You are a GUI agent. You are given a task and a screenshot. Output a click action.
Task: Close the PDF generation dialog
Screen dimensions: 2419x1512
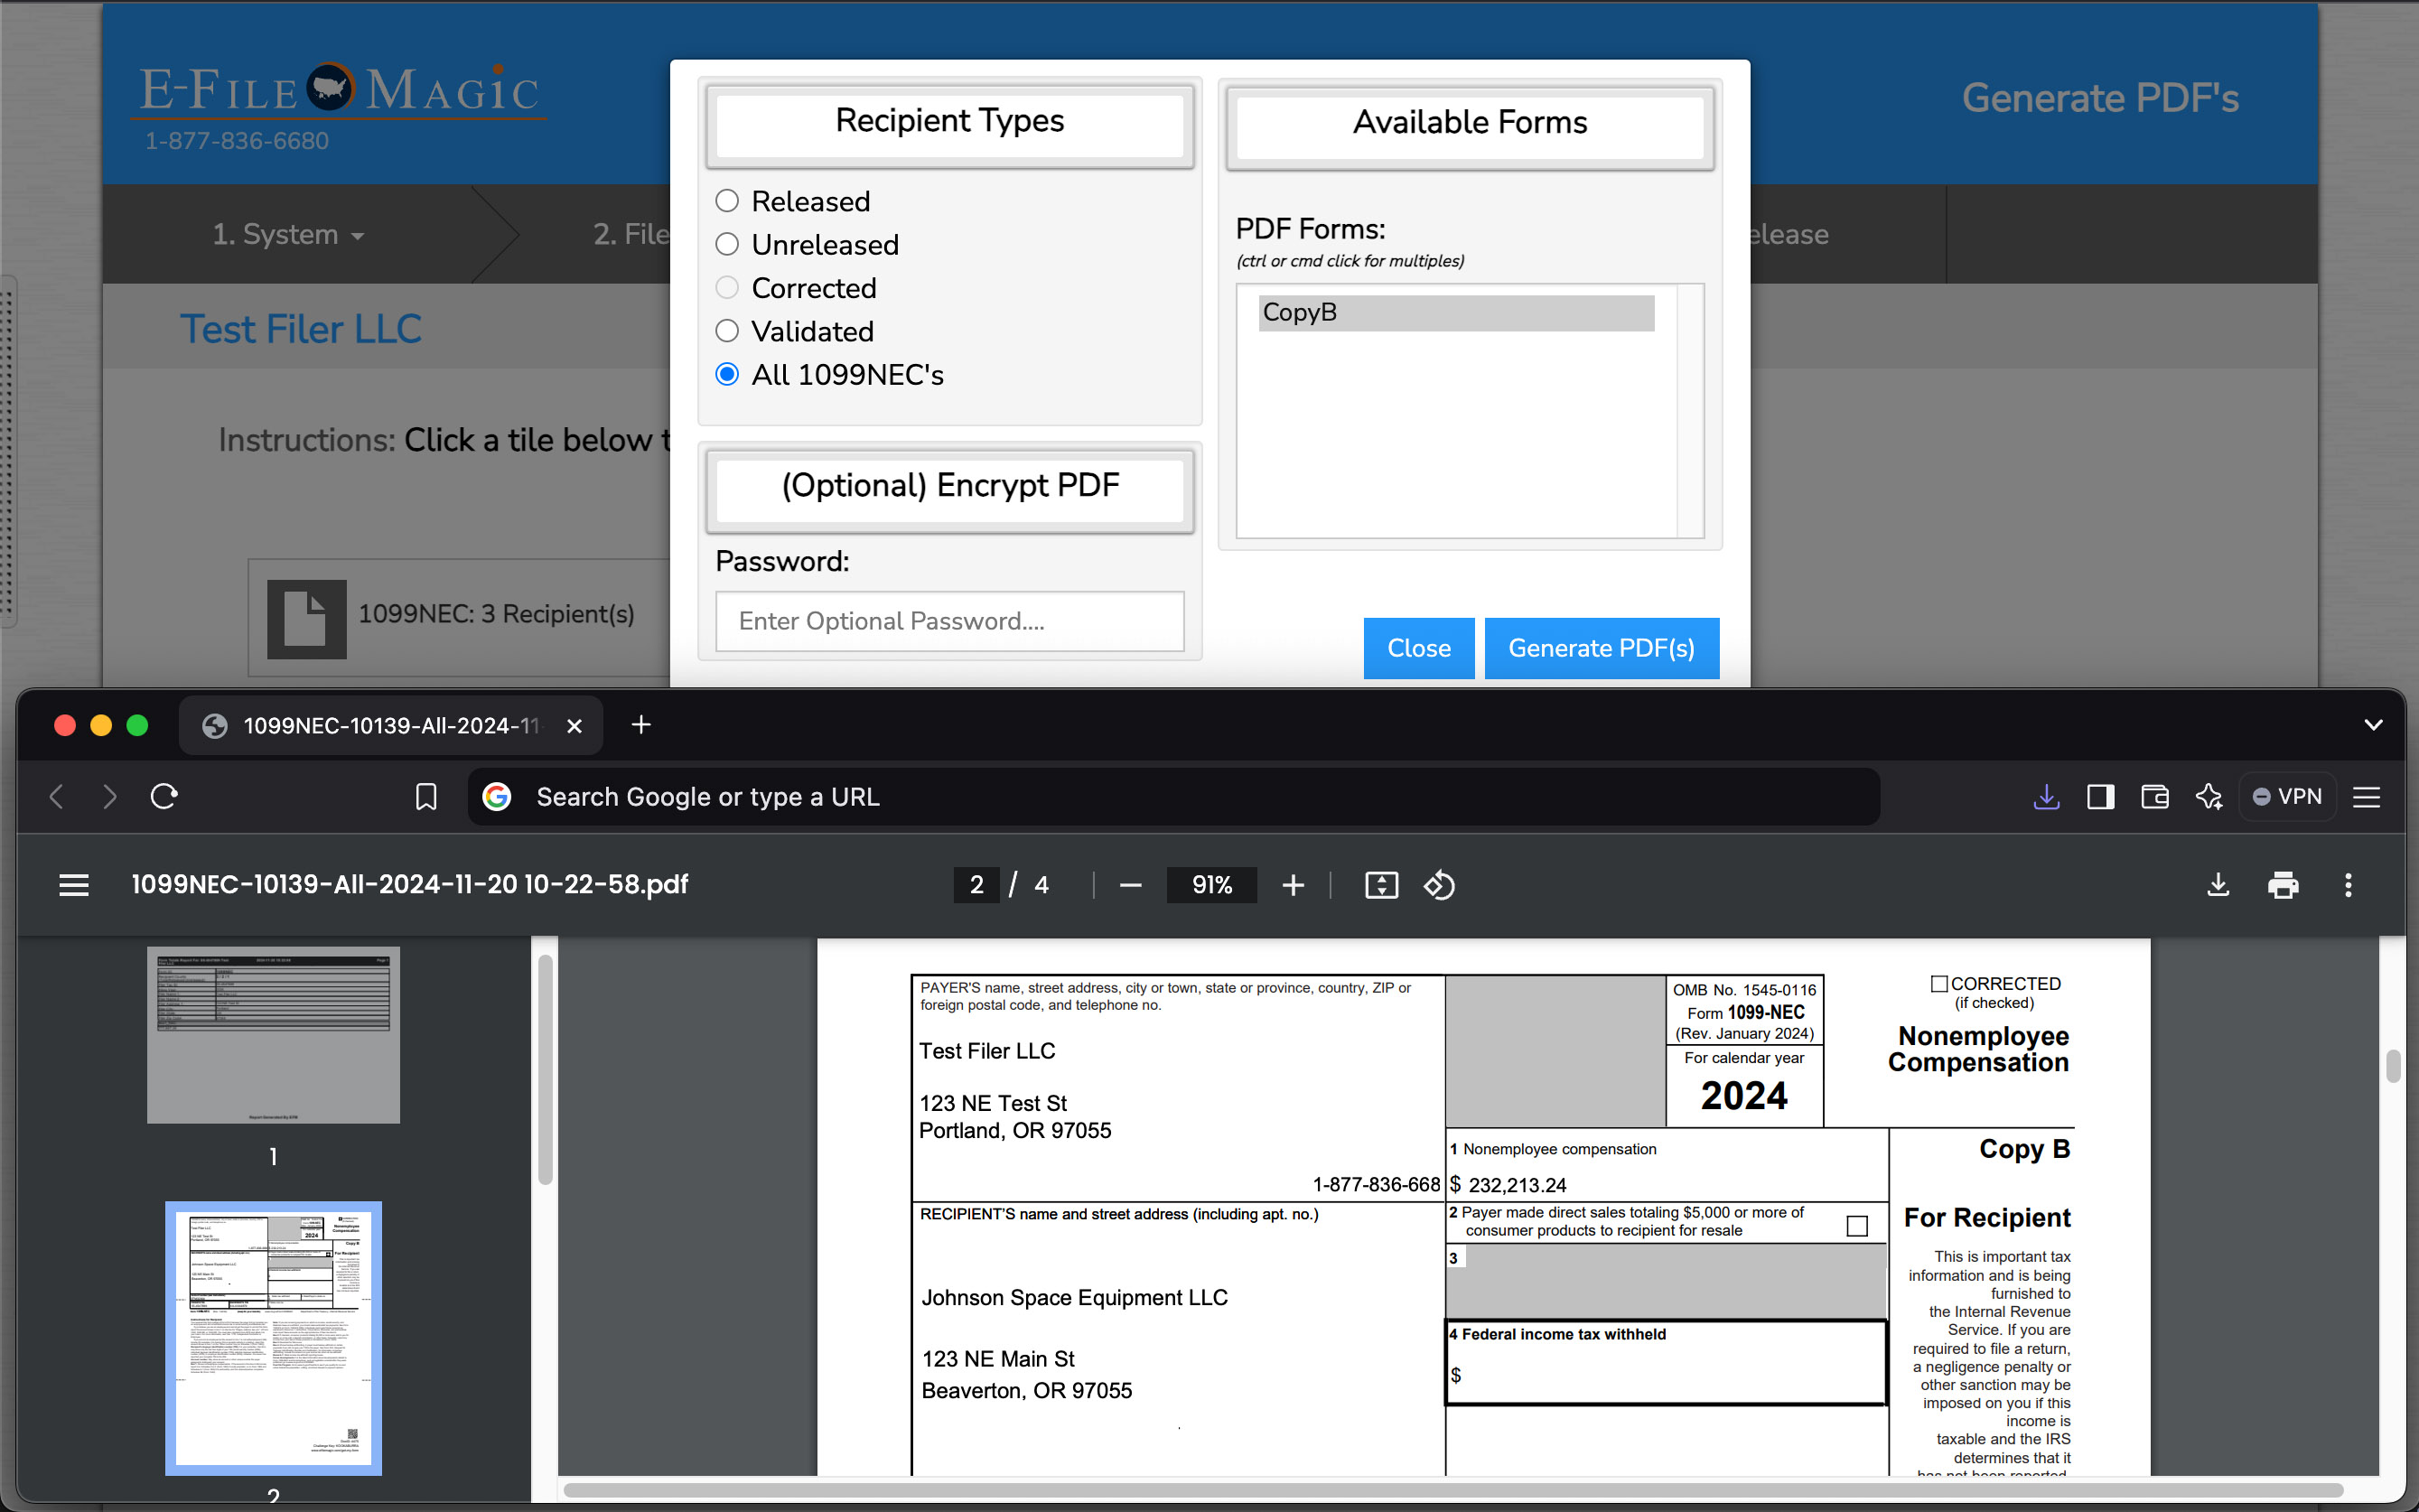point(1418,648)
